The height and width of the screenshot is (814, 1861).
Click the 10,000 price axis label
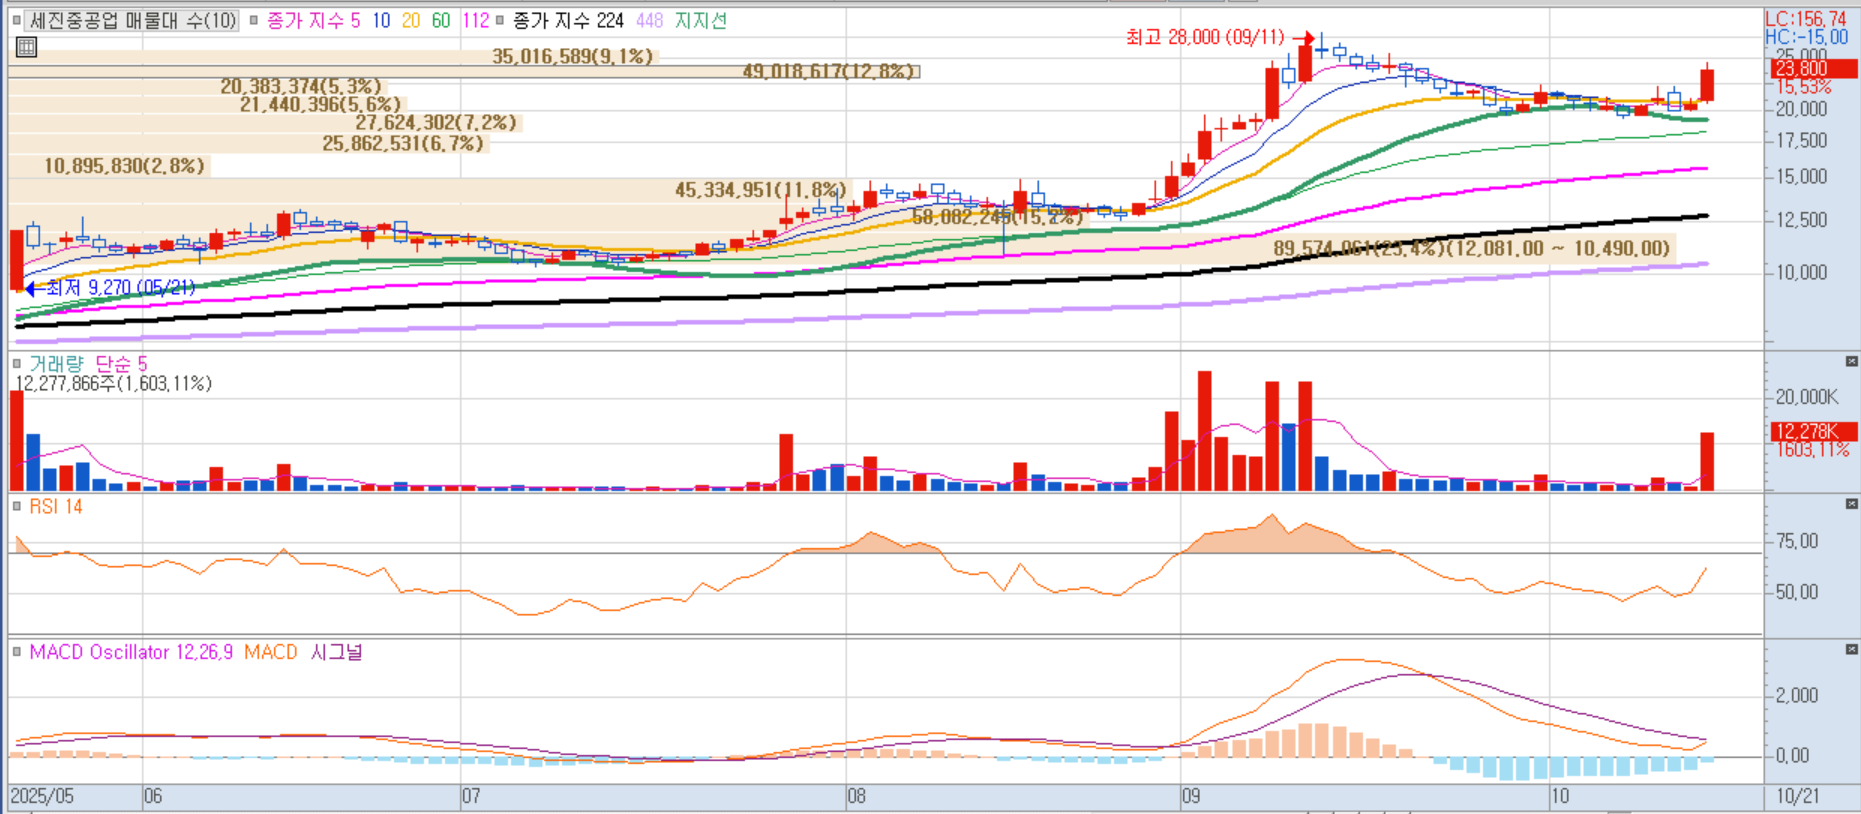pyautogui.click(x=1801, y=272)
